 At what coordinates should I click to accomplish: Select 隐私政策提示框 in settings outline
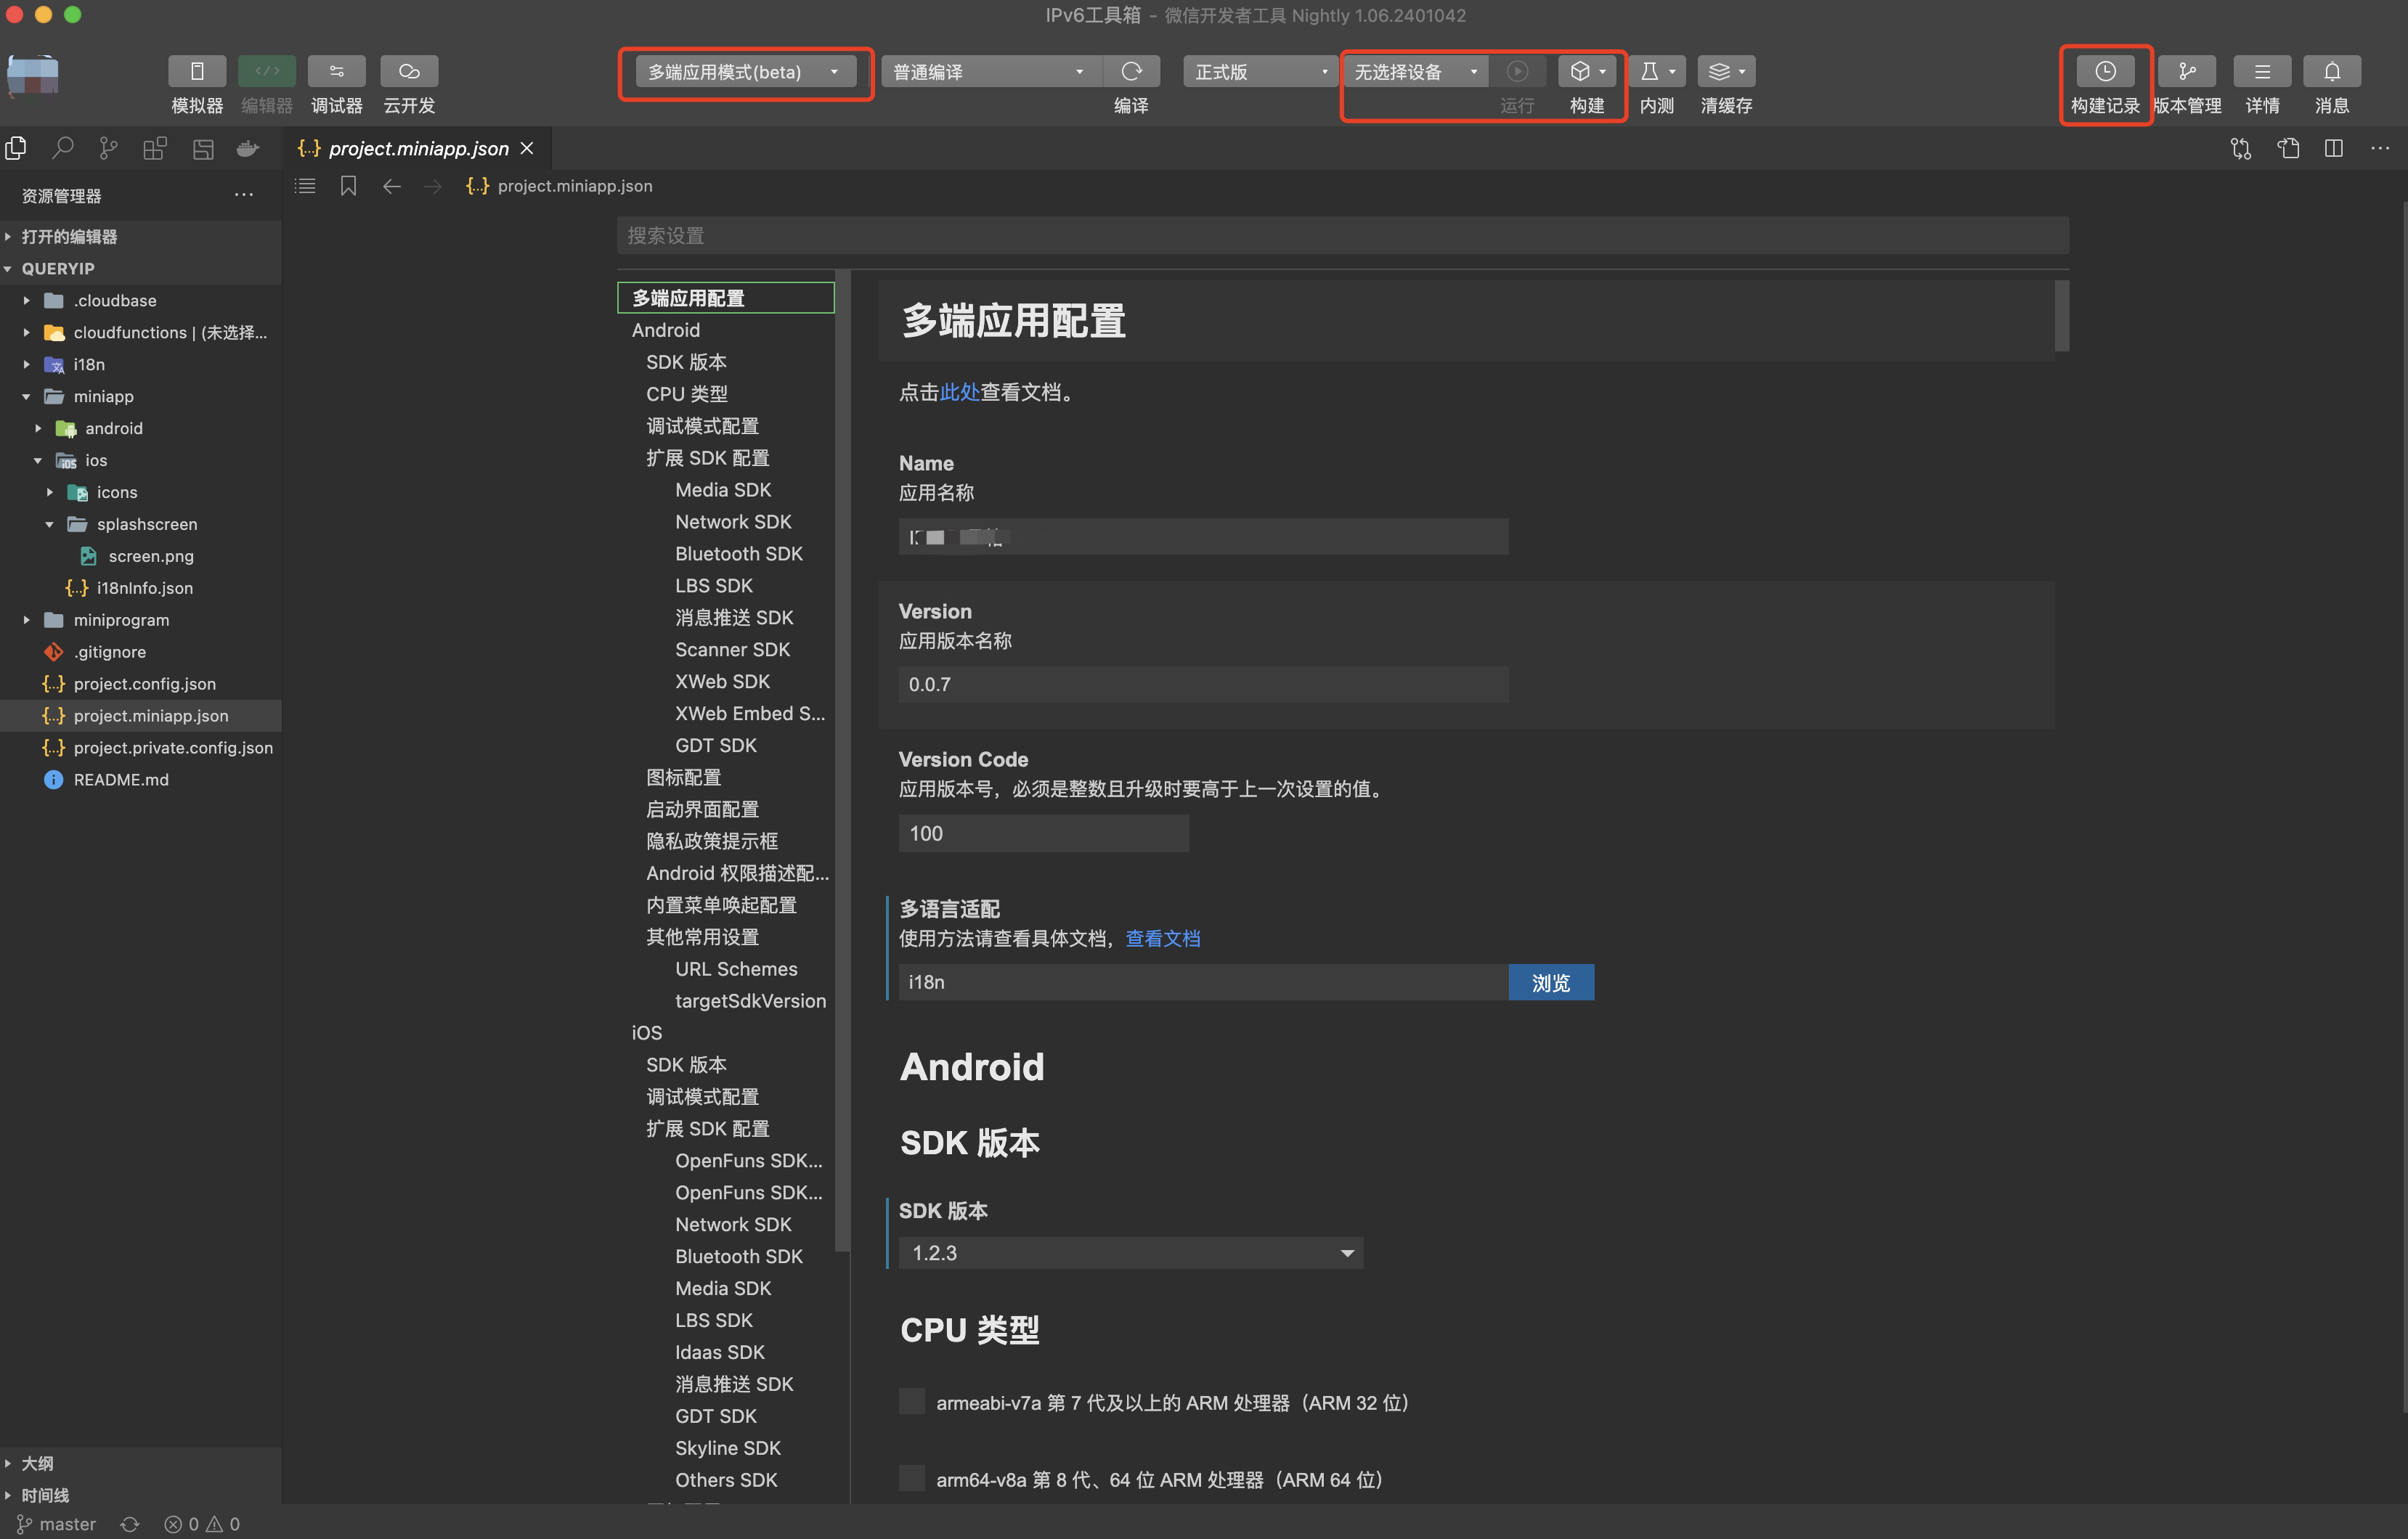(x=712, y=842)
